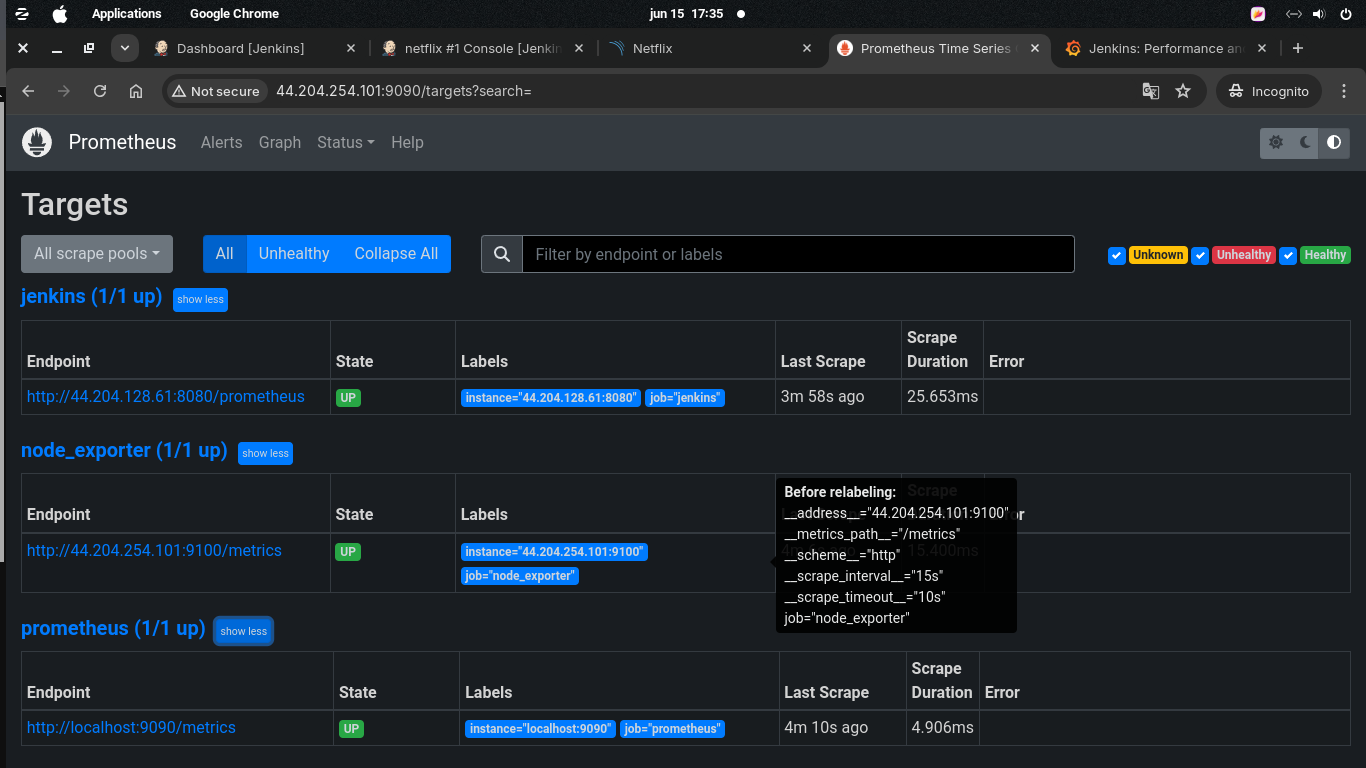Collapse node_exporter pool with show less
The width and height of the screenshot is (1366, 768).
click(265, 453)
